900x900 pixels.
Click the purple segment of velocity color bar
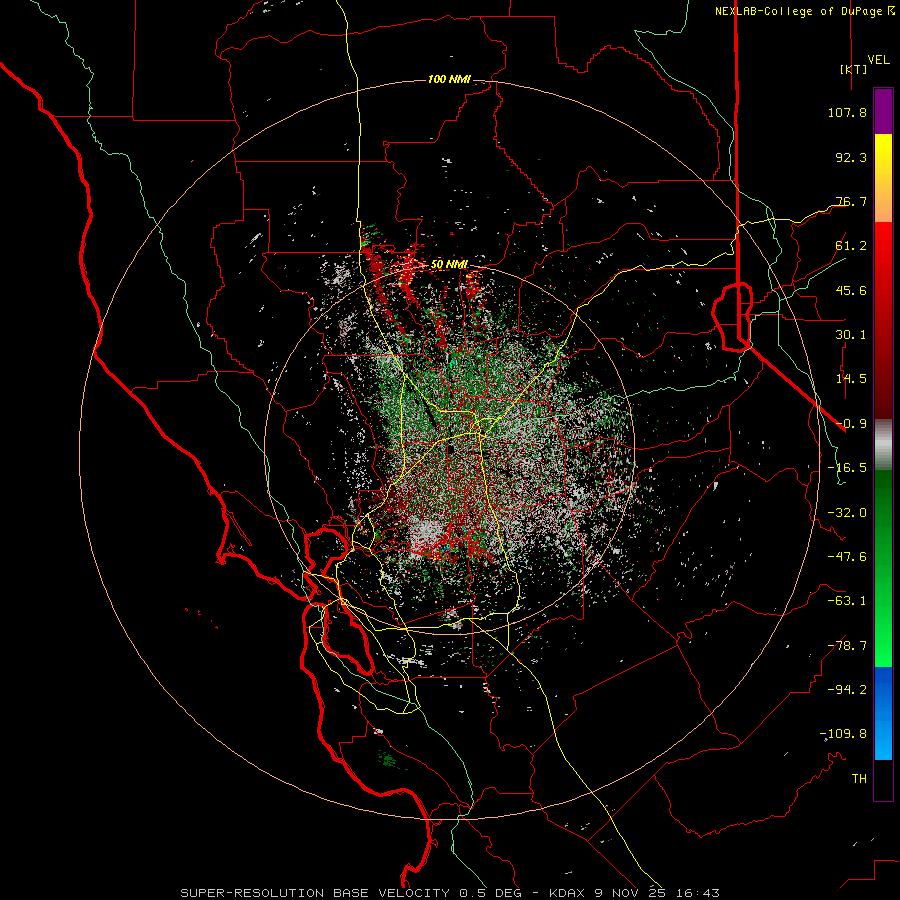(883, 111)
